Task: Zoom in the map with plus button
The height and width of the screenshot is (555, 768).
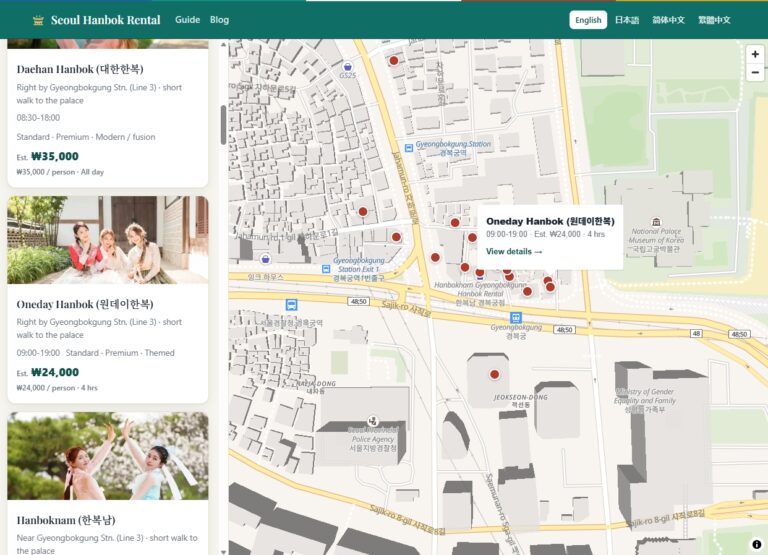Action: 755,54
